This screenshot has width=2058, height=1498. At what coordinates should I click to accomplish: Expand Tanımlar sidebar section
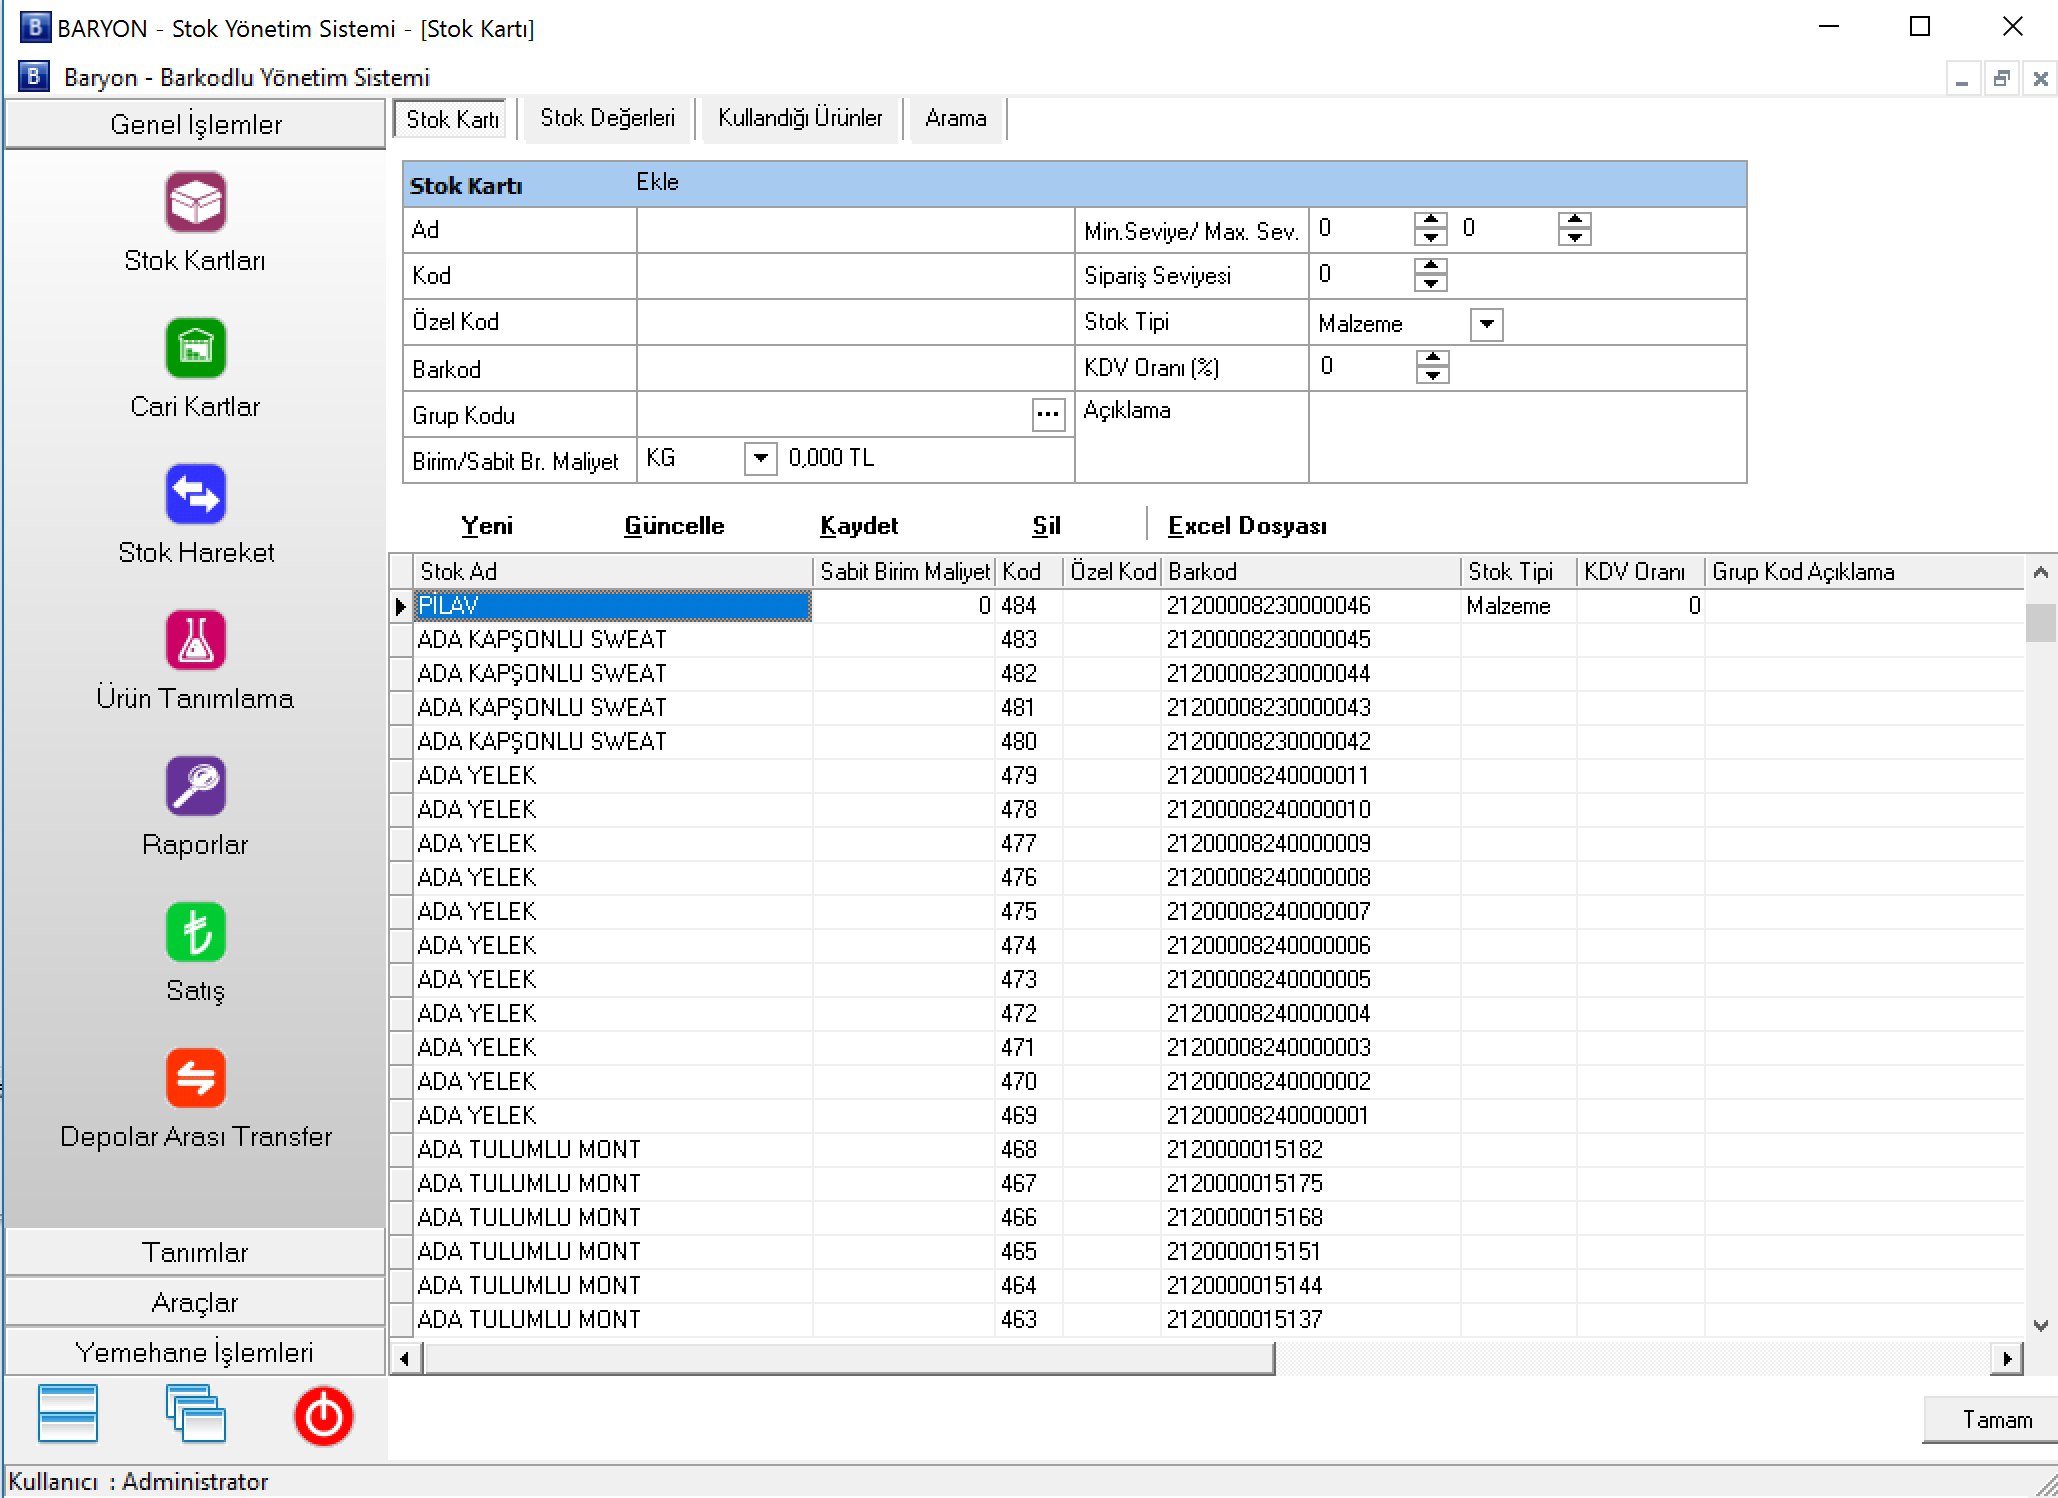click(x=195, y=1252)
